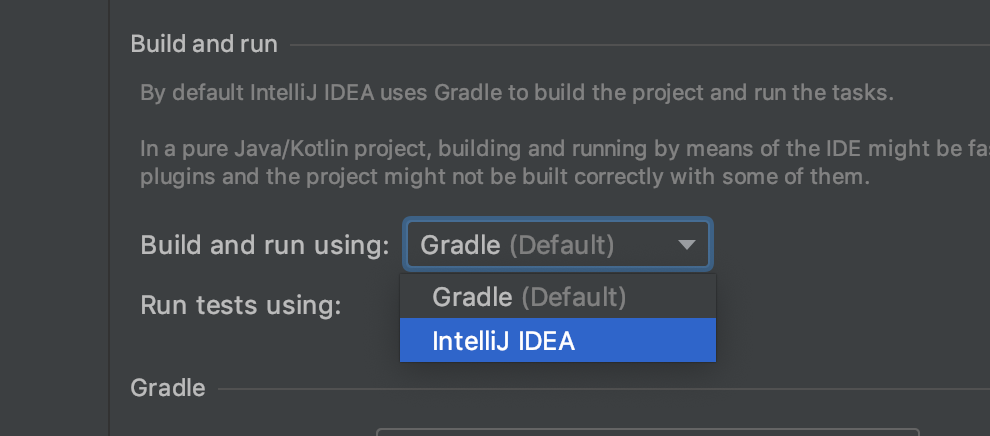Click the Build and run section header
Screen dimensions: 990x436
point(204,44)
